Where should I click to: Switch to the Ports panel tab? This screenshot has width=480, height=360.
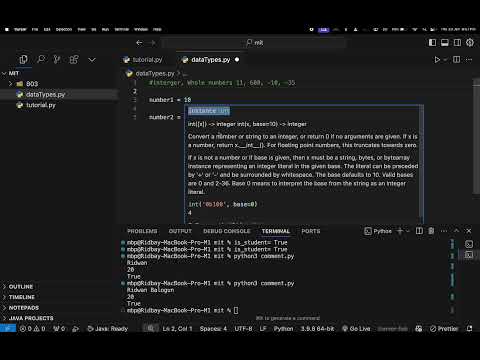[x=311, y=231]
